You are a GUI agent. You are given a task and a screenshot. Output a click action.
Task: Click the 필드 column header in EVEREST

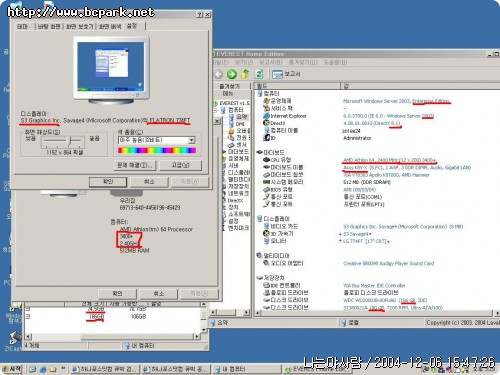pyautogui.click(x=297, y=86)
